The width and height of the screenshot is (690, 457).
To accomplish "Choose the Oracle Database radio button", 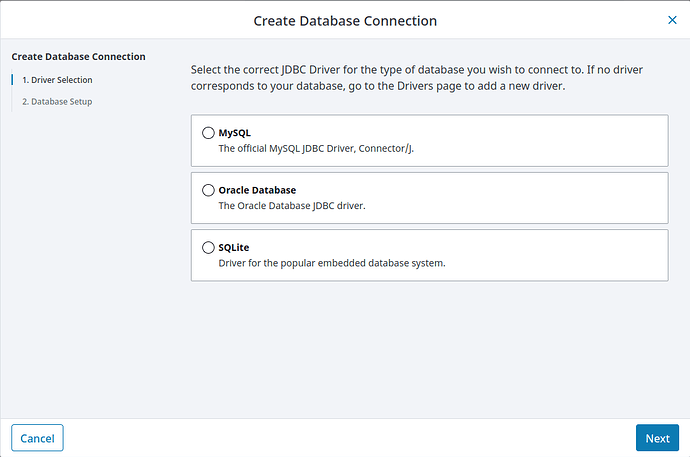I will coord(208,190).
